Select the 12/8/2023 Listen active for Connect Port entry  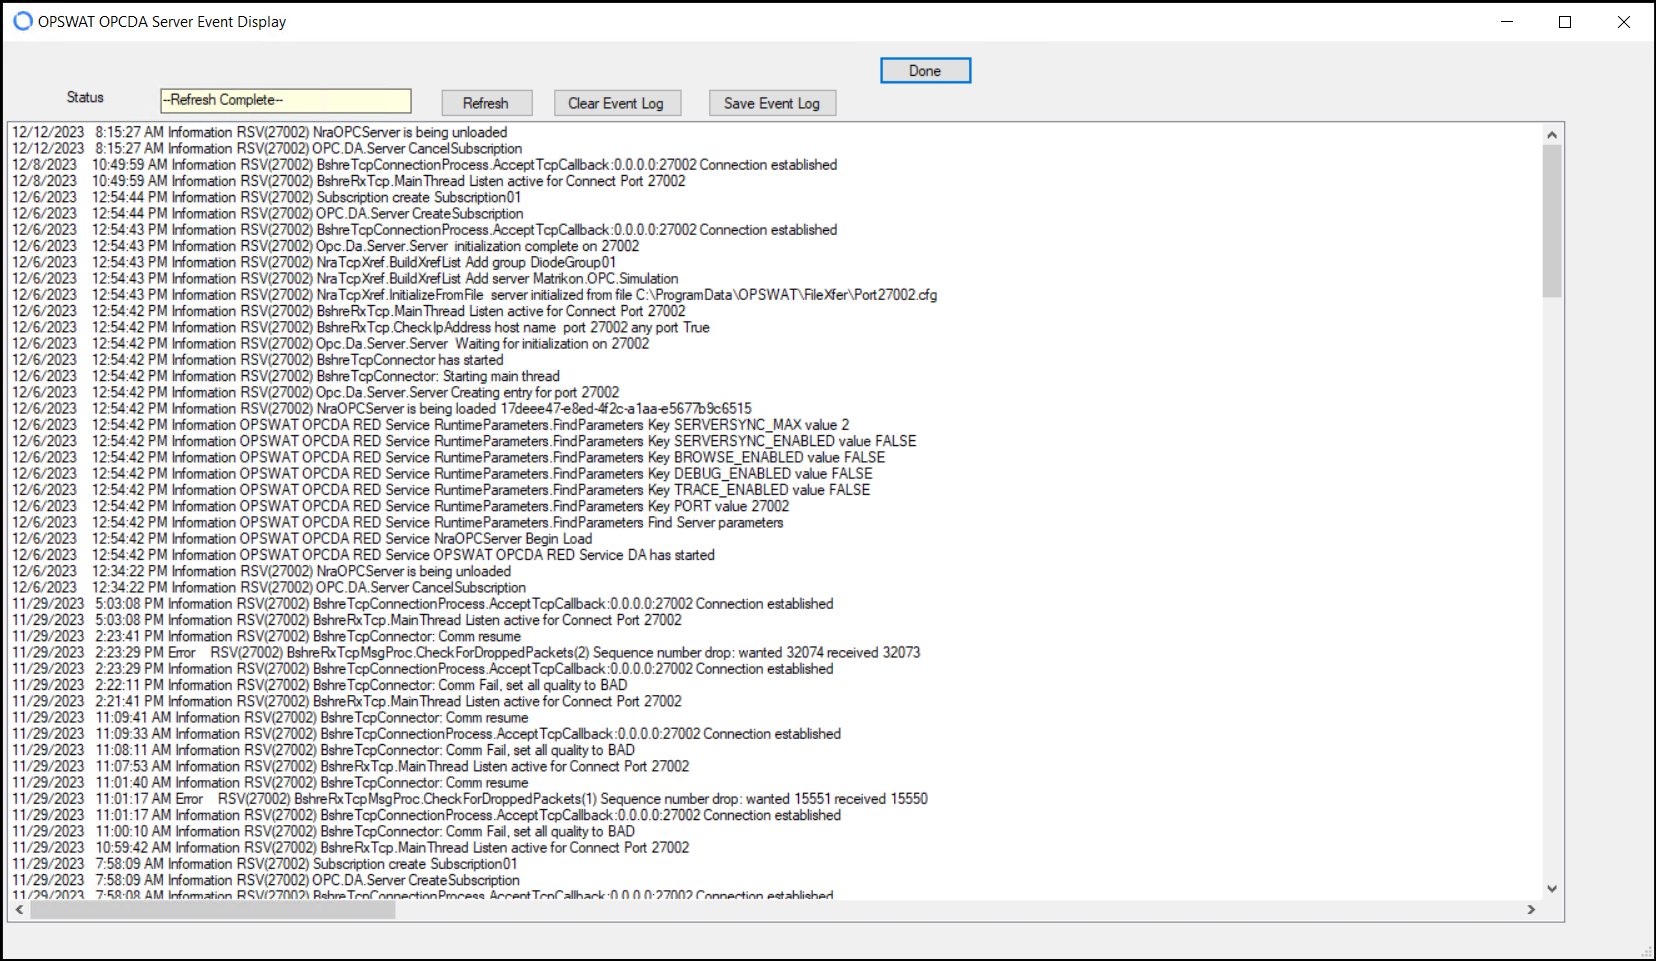(349, 181)
